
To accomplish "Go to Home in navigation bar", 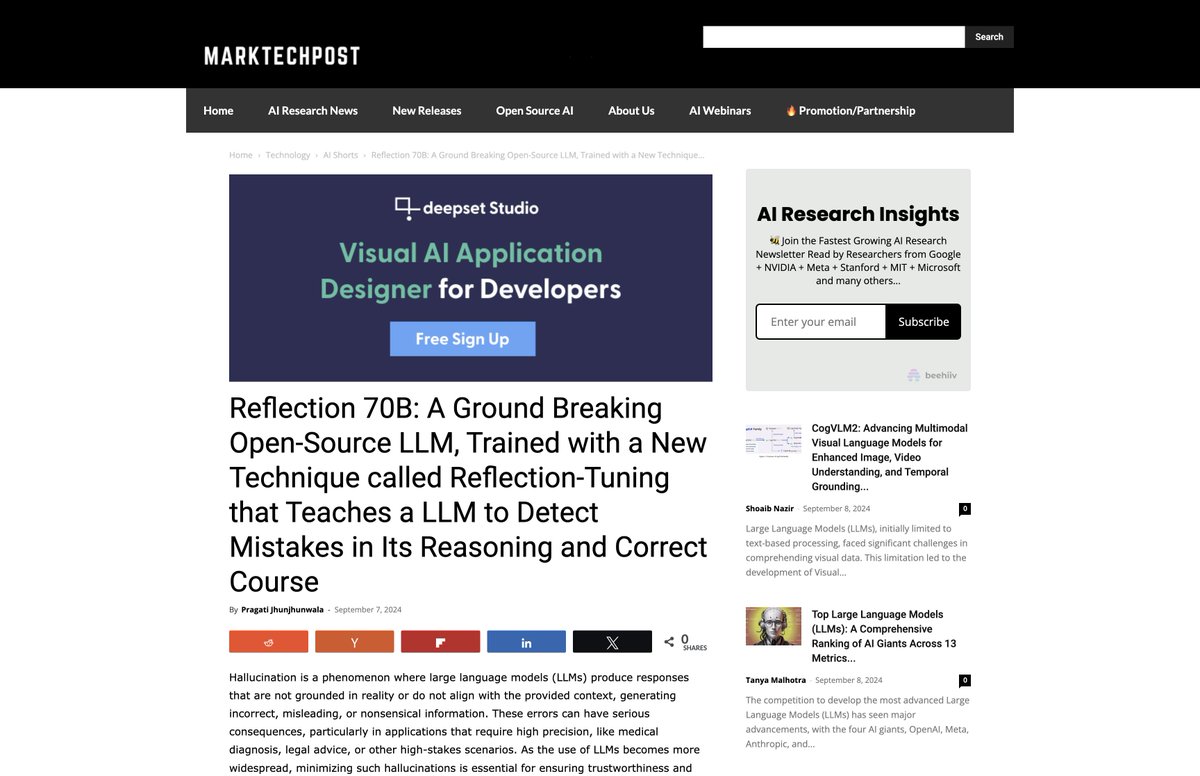I will (218, 111).
